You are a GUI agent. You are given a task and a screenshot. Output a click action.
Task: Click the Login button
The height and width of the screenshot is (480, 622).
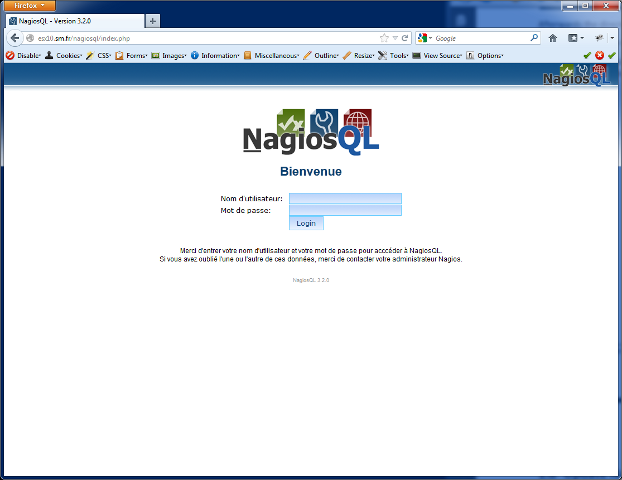[306, 223]
